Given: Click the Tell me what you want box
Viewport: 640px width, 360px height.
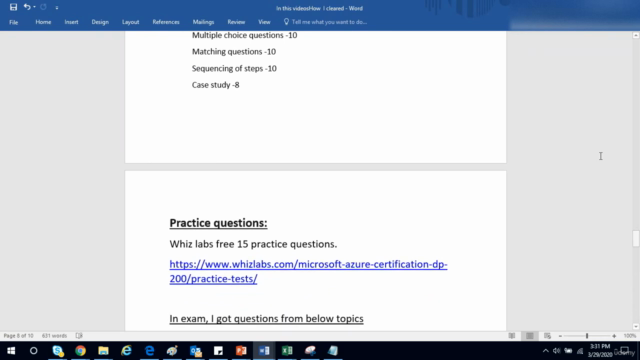Looking at the screenshot, I should pyautogui.click(x=329, y=22).
